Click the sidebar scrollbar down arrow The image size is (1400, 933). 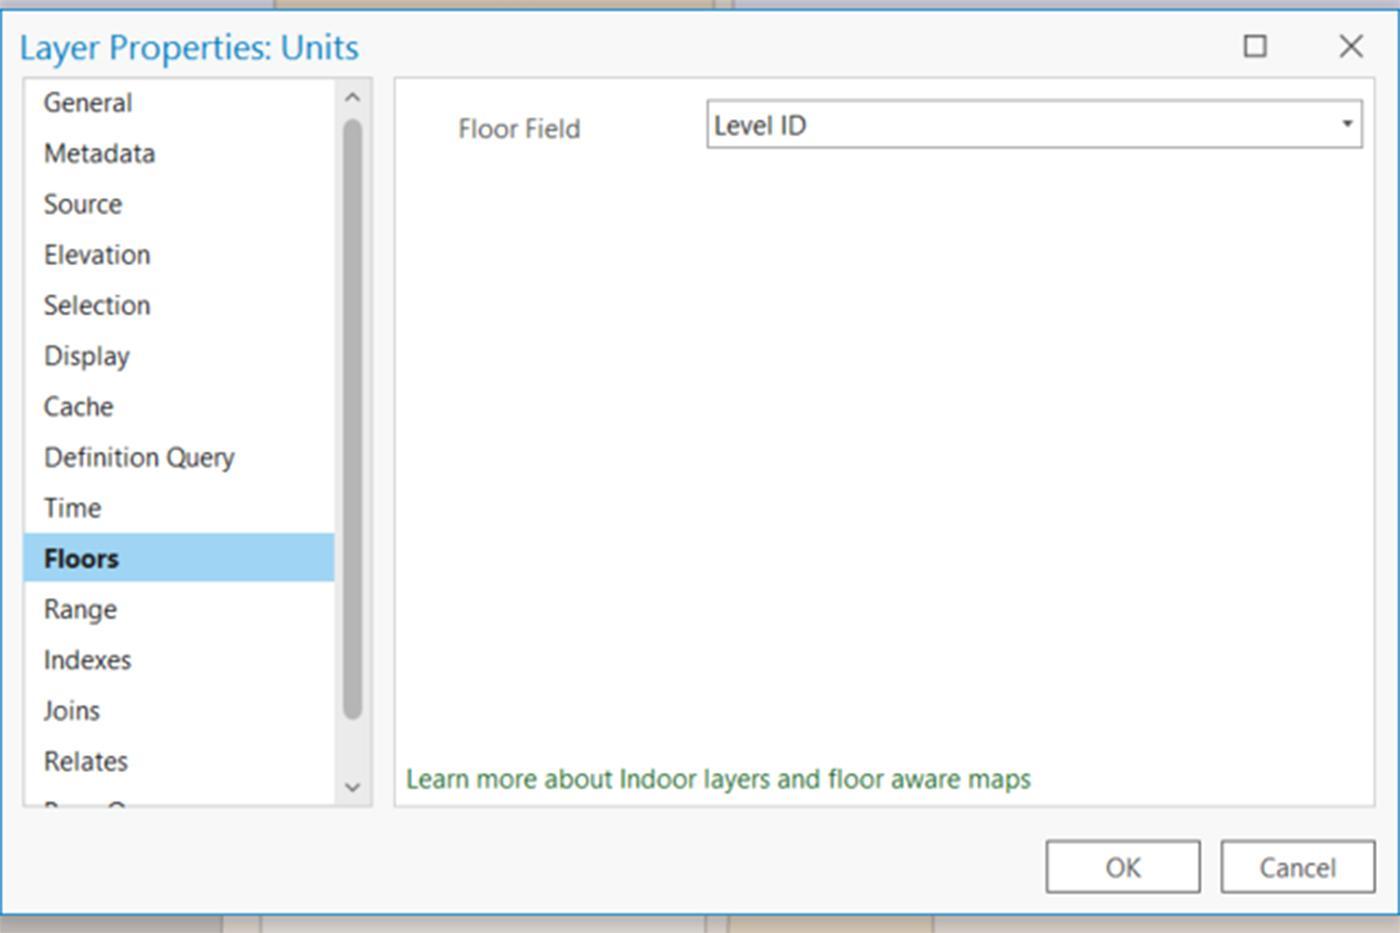pos(352,787)
